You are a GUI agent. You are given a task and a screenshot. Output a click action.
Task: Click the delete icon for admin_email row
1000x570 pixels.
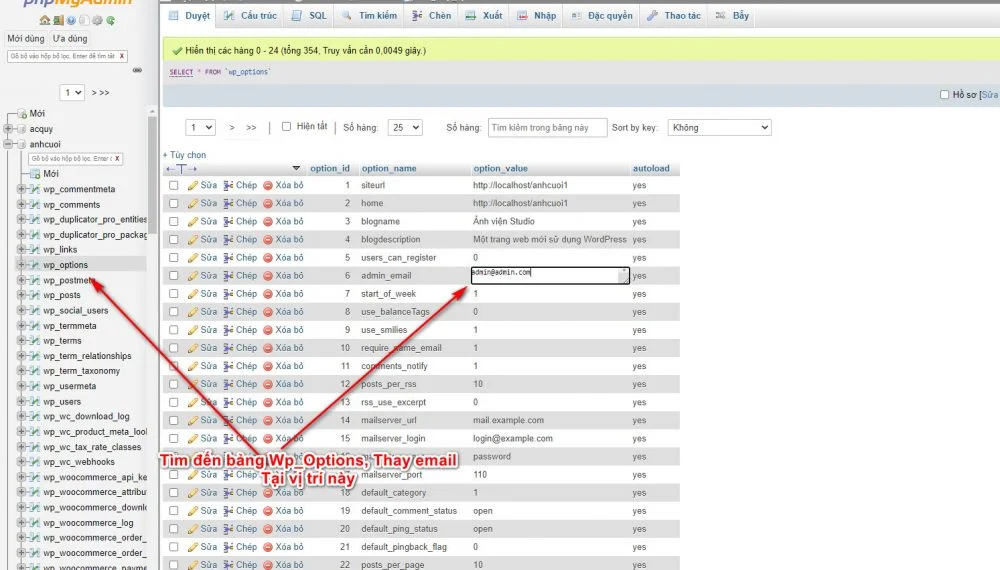tap(268, 276)
